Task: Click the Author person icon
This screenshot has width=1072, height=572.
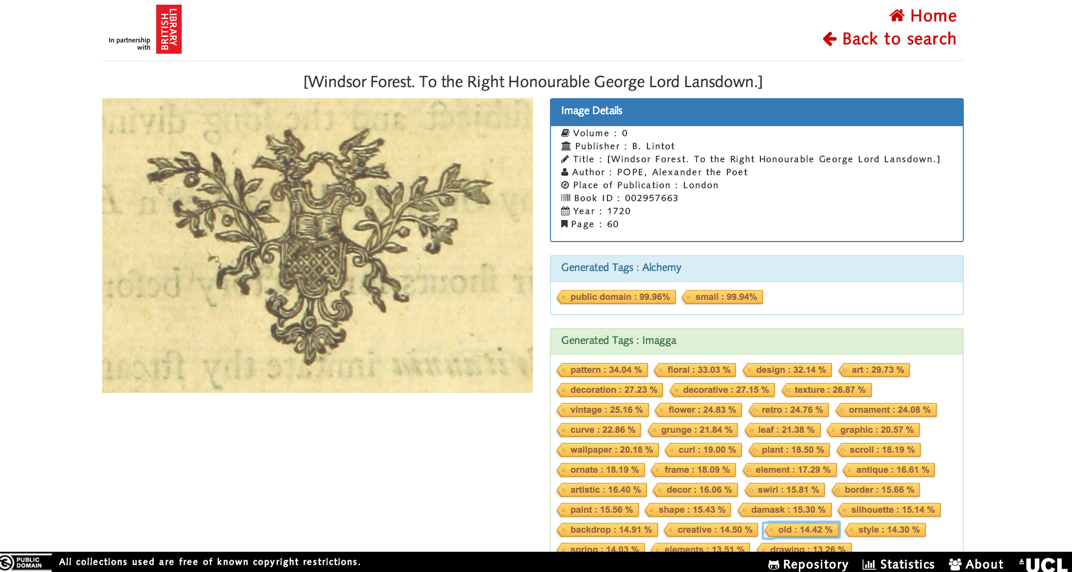Action: [565, 172]
